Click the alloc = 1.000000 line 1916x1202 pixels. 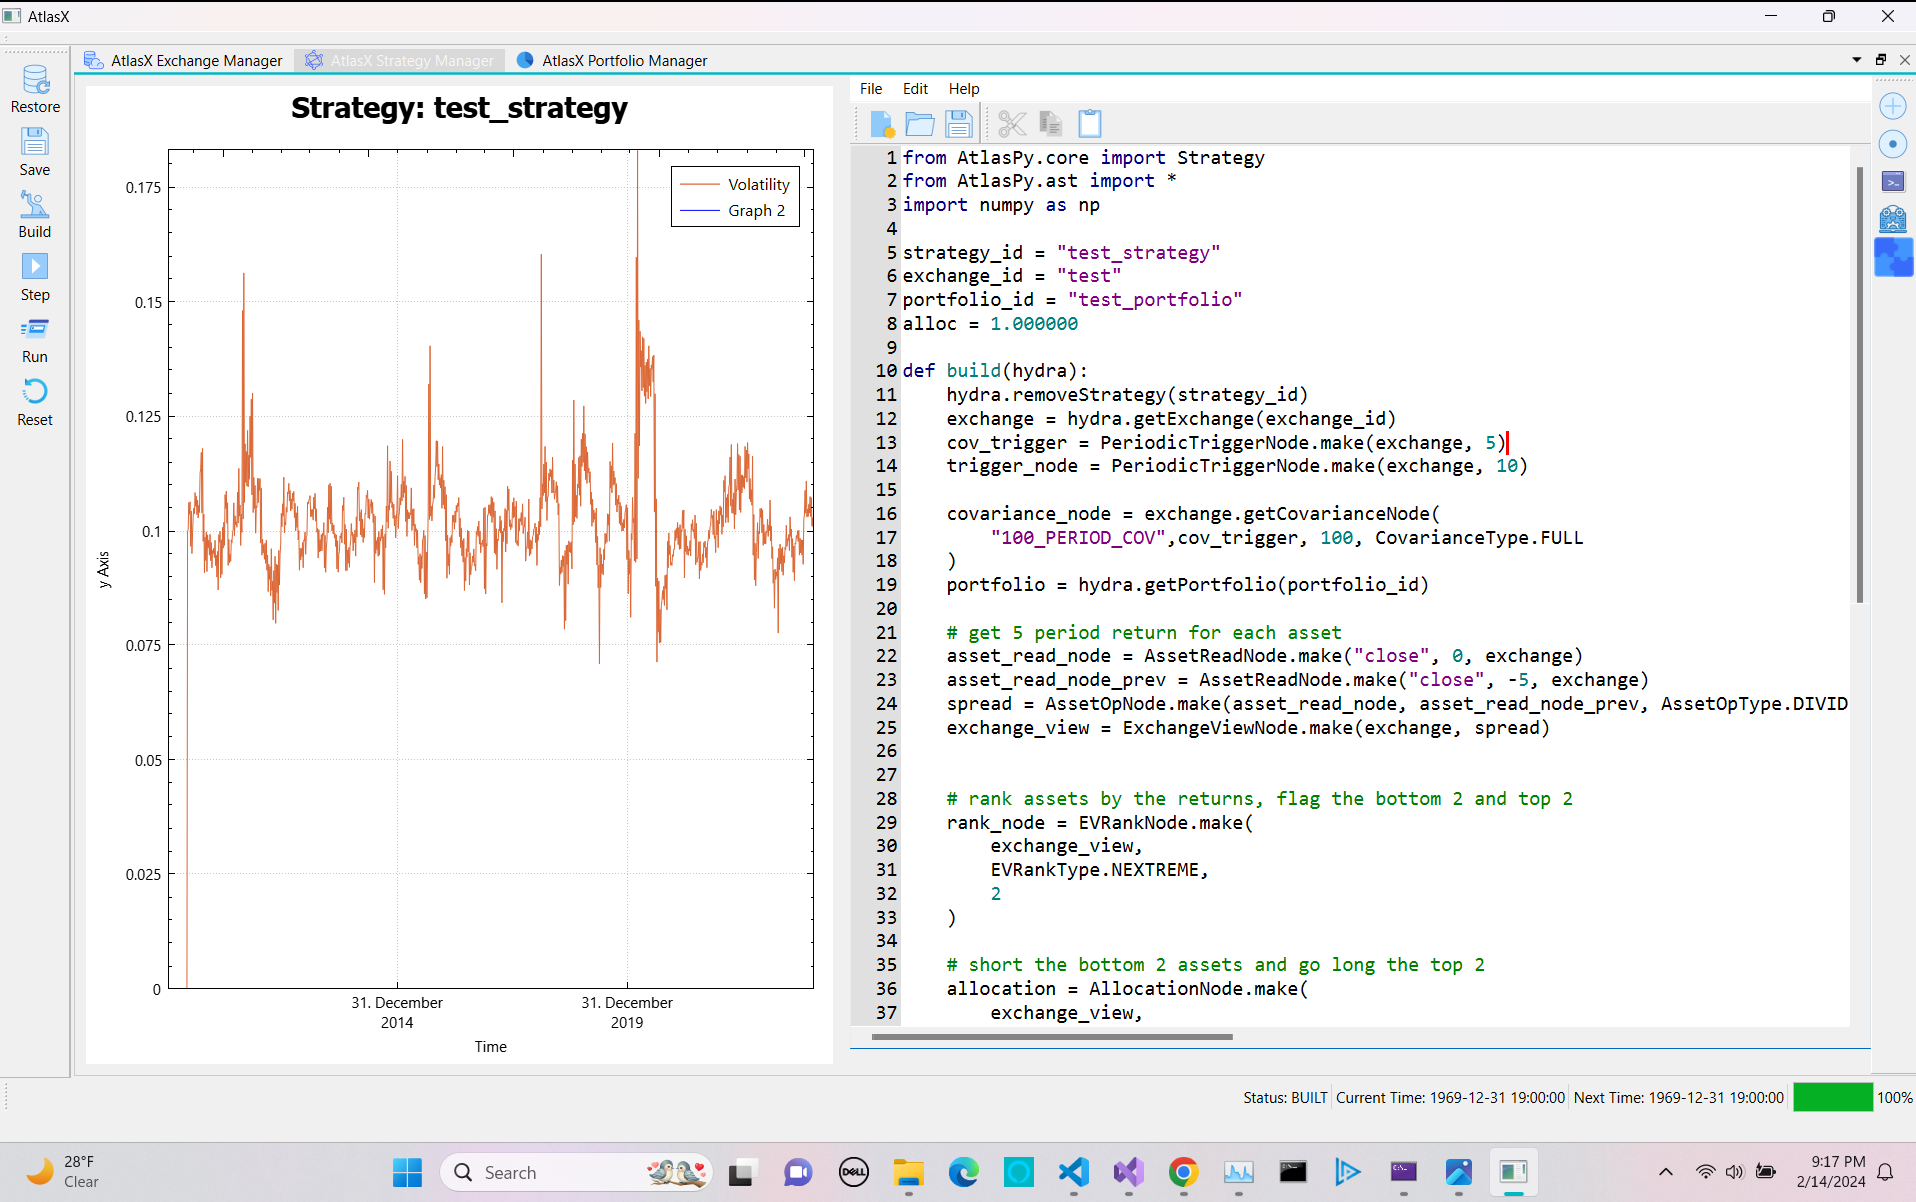tap(990, 323)
